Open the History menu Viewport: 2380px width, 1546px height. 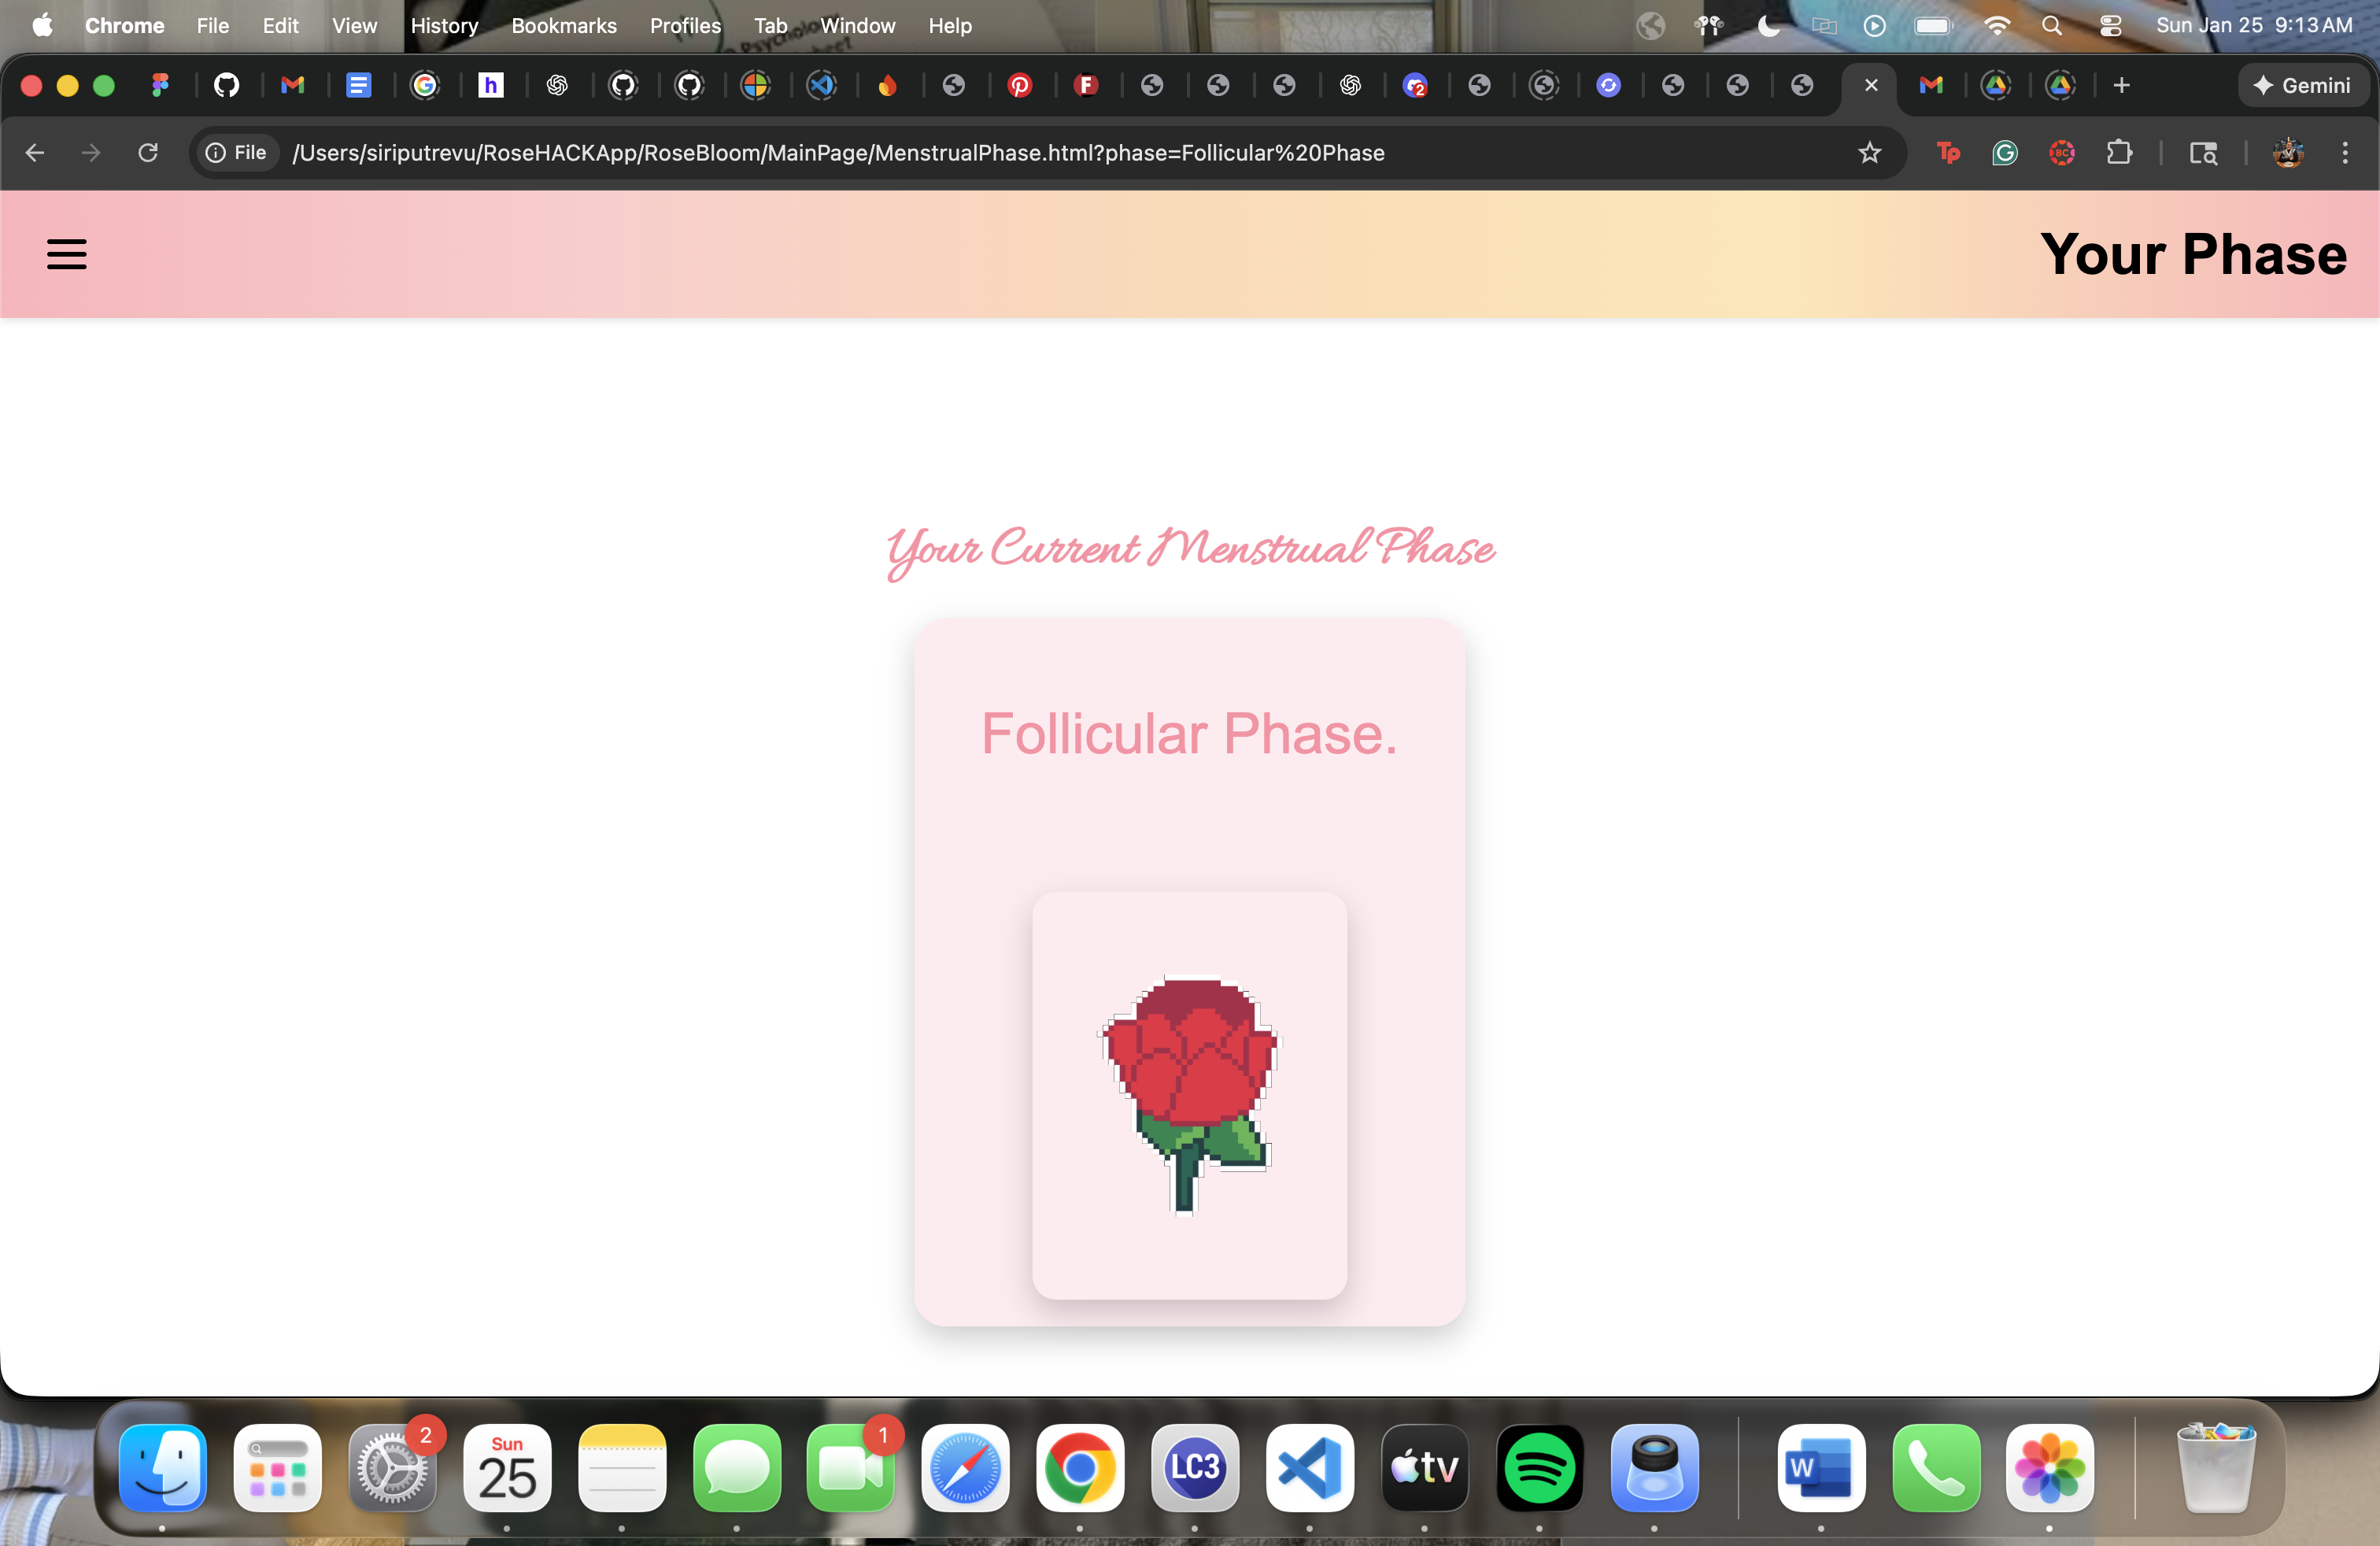pos(444,26)
